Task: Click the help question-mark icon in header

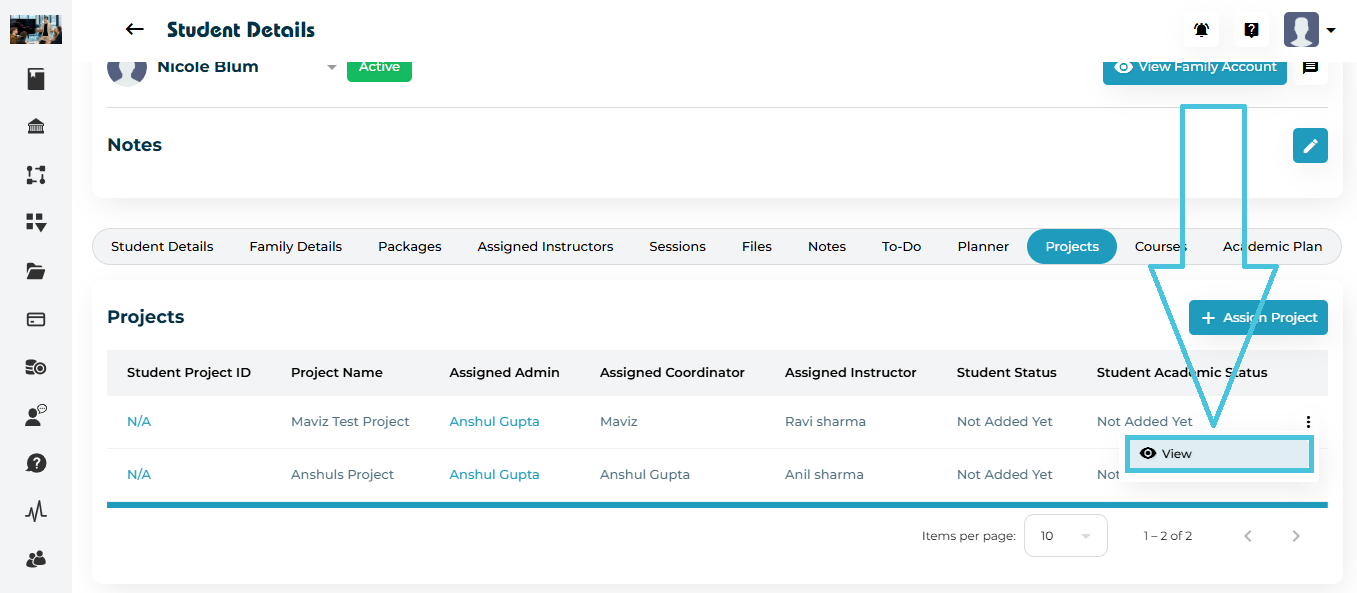Action: tap(1251, 30)
